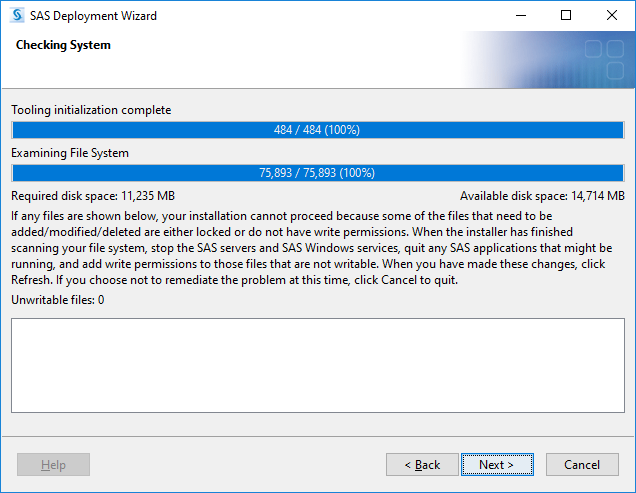
Task: Click the 484 / 484 tooling progress bar
Action: (x=318, y=130)
